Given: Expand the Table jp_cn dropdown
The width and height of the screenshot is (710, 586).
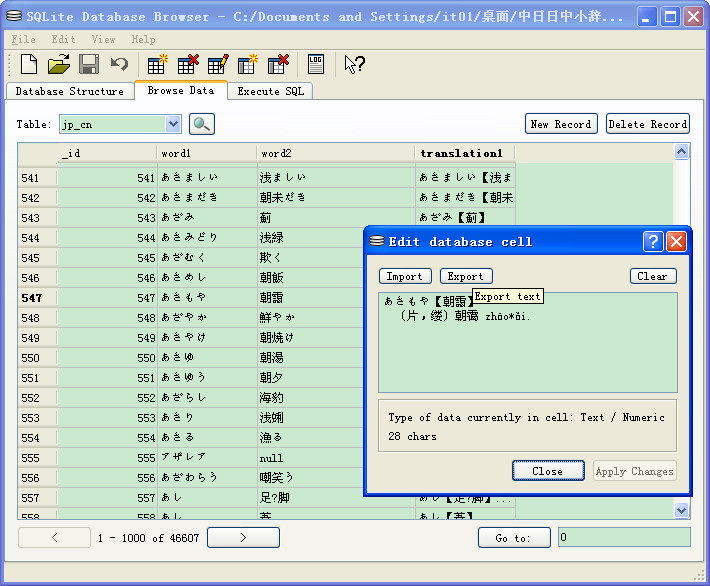Looking at the screenshot, I should pyautogui.click(x=173, y=124).
